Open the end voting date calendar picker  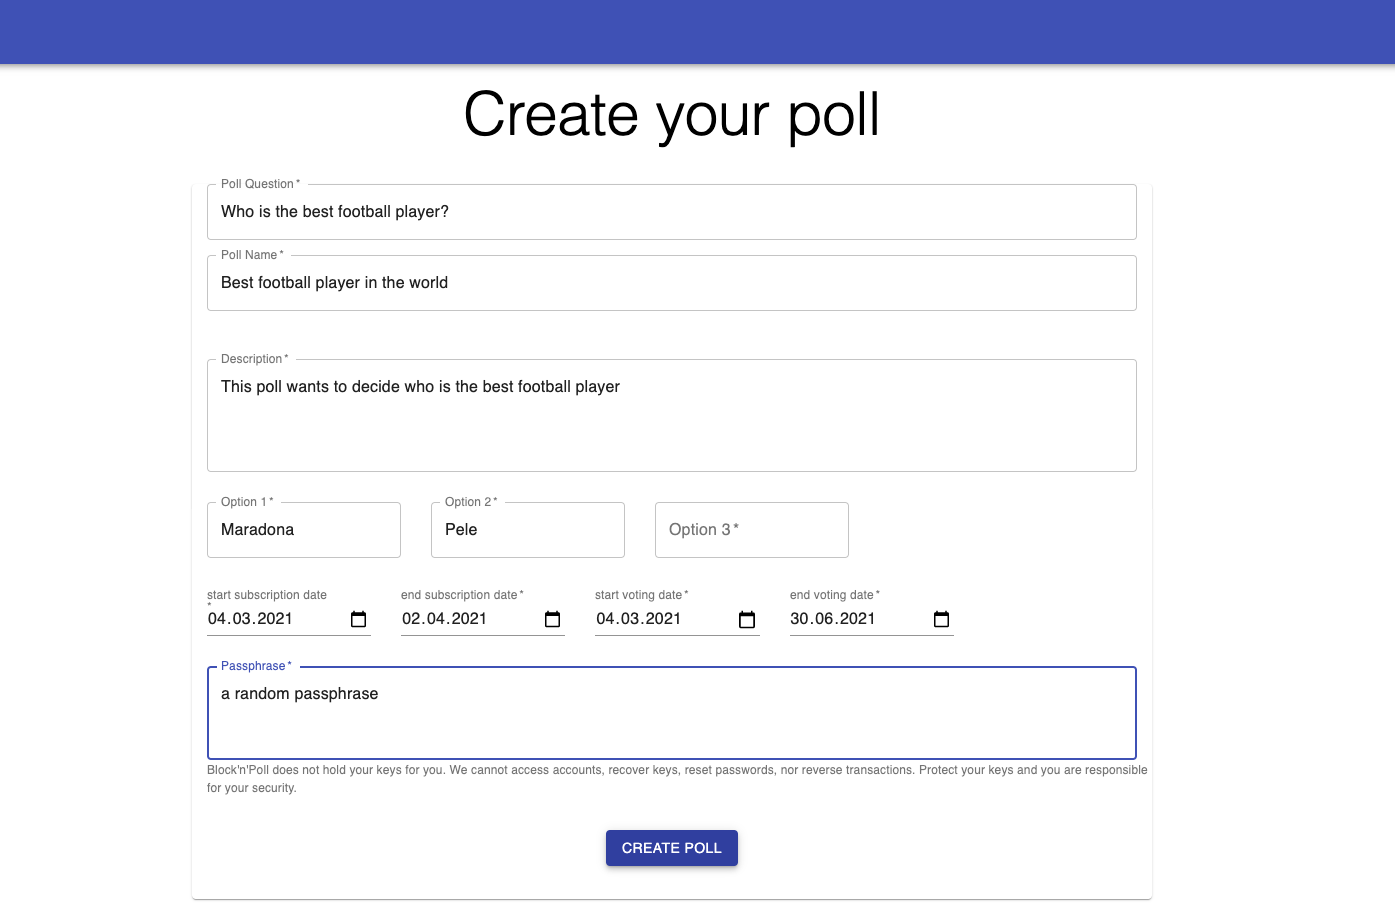pyautogui.click(x=941, y=619)
